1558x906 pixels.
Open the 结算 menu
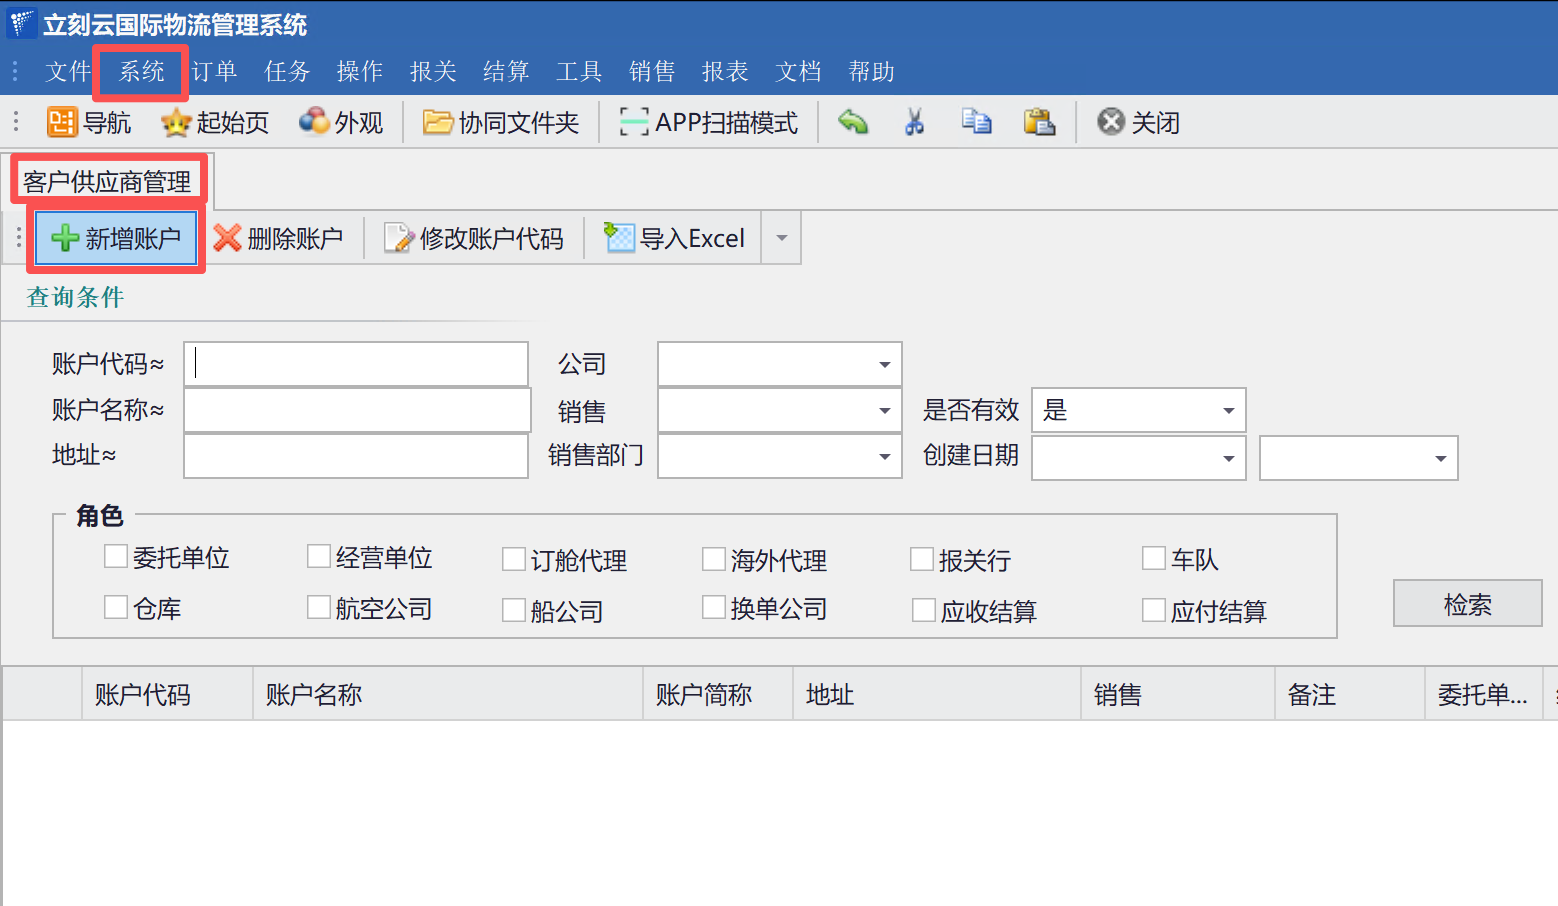point(506,71)
